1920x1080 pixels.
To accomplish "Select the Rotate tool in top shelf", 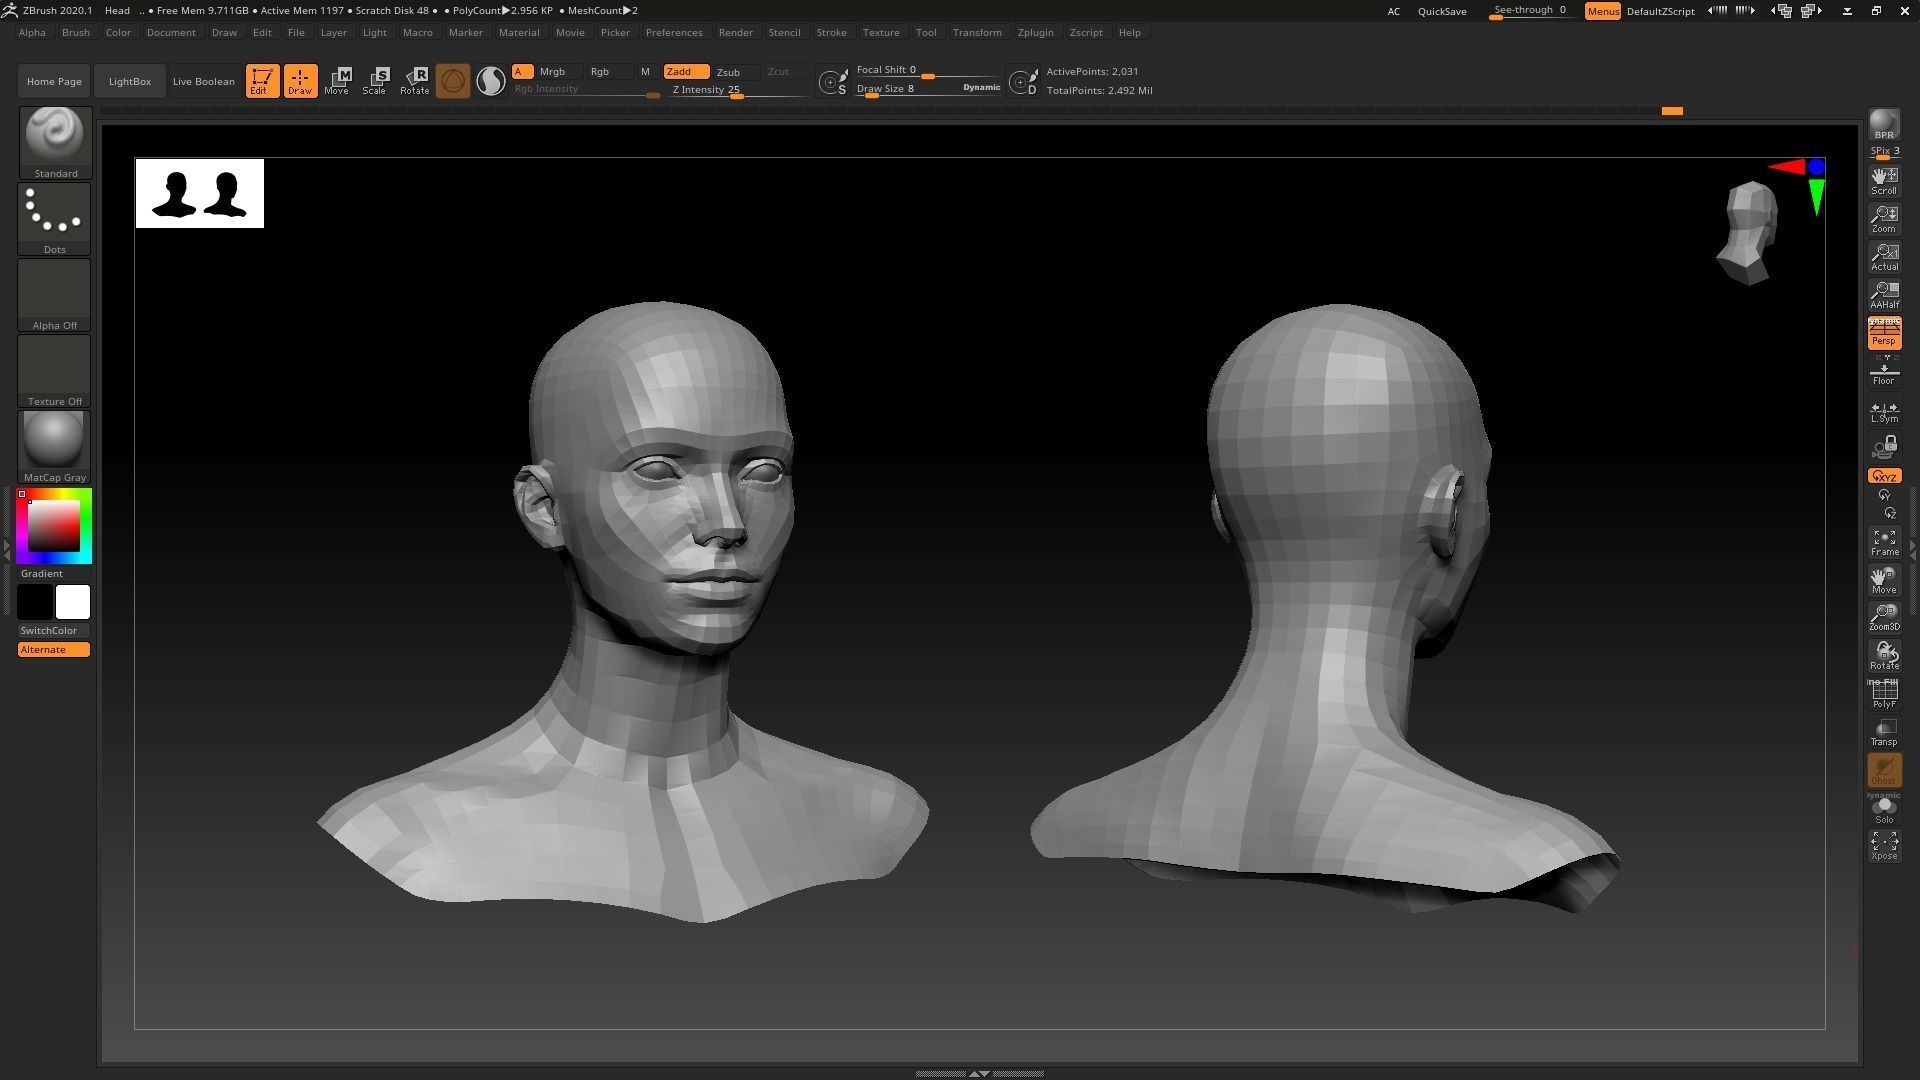I will [x=414, y=81].
